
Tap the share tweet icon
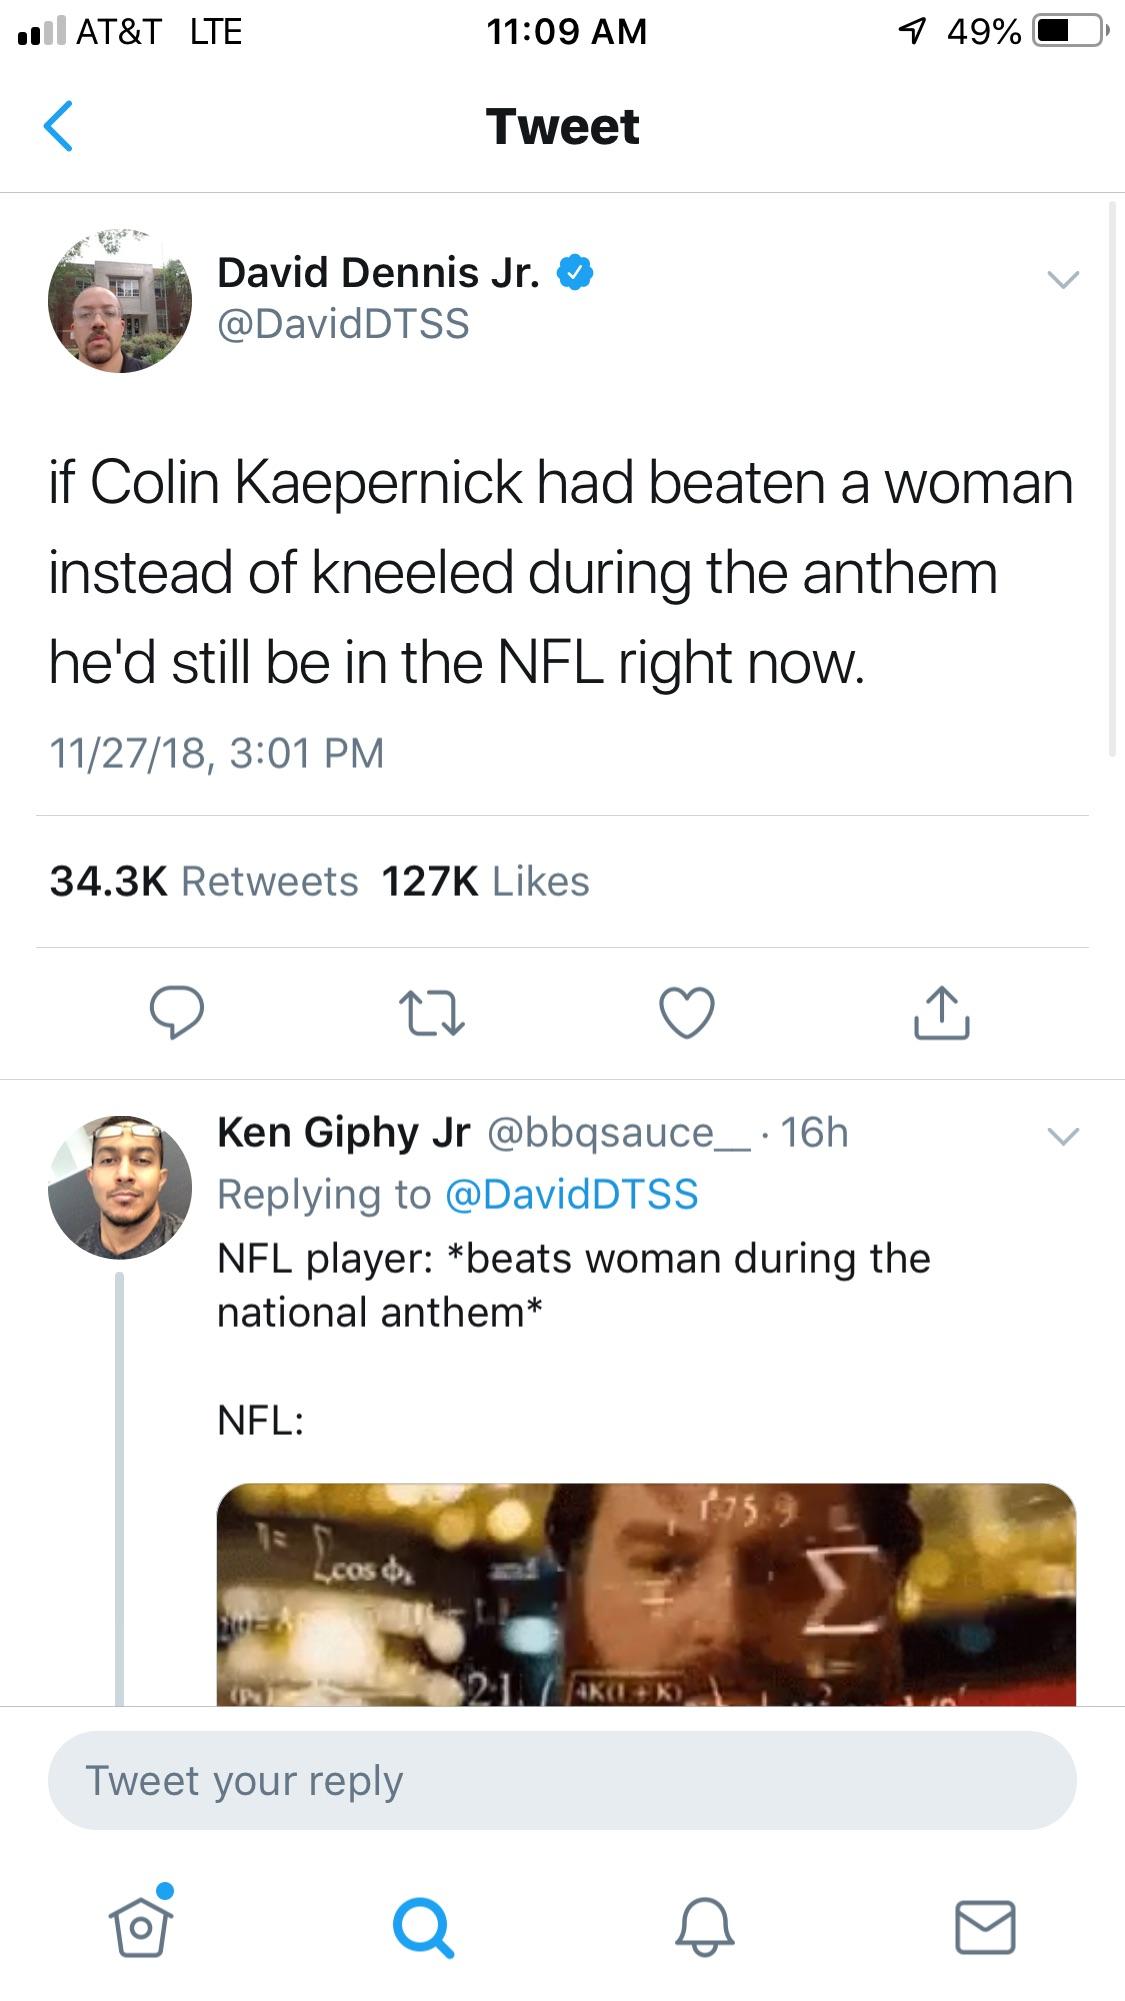pos(941,1013)
